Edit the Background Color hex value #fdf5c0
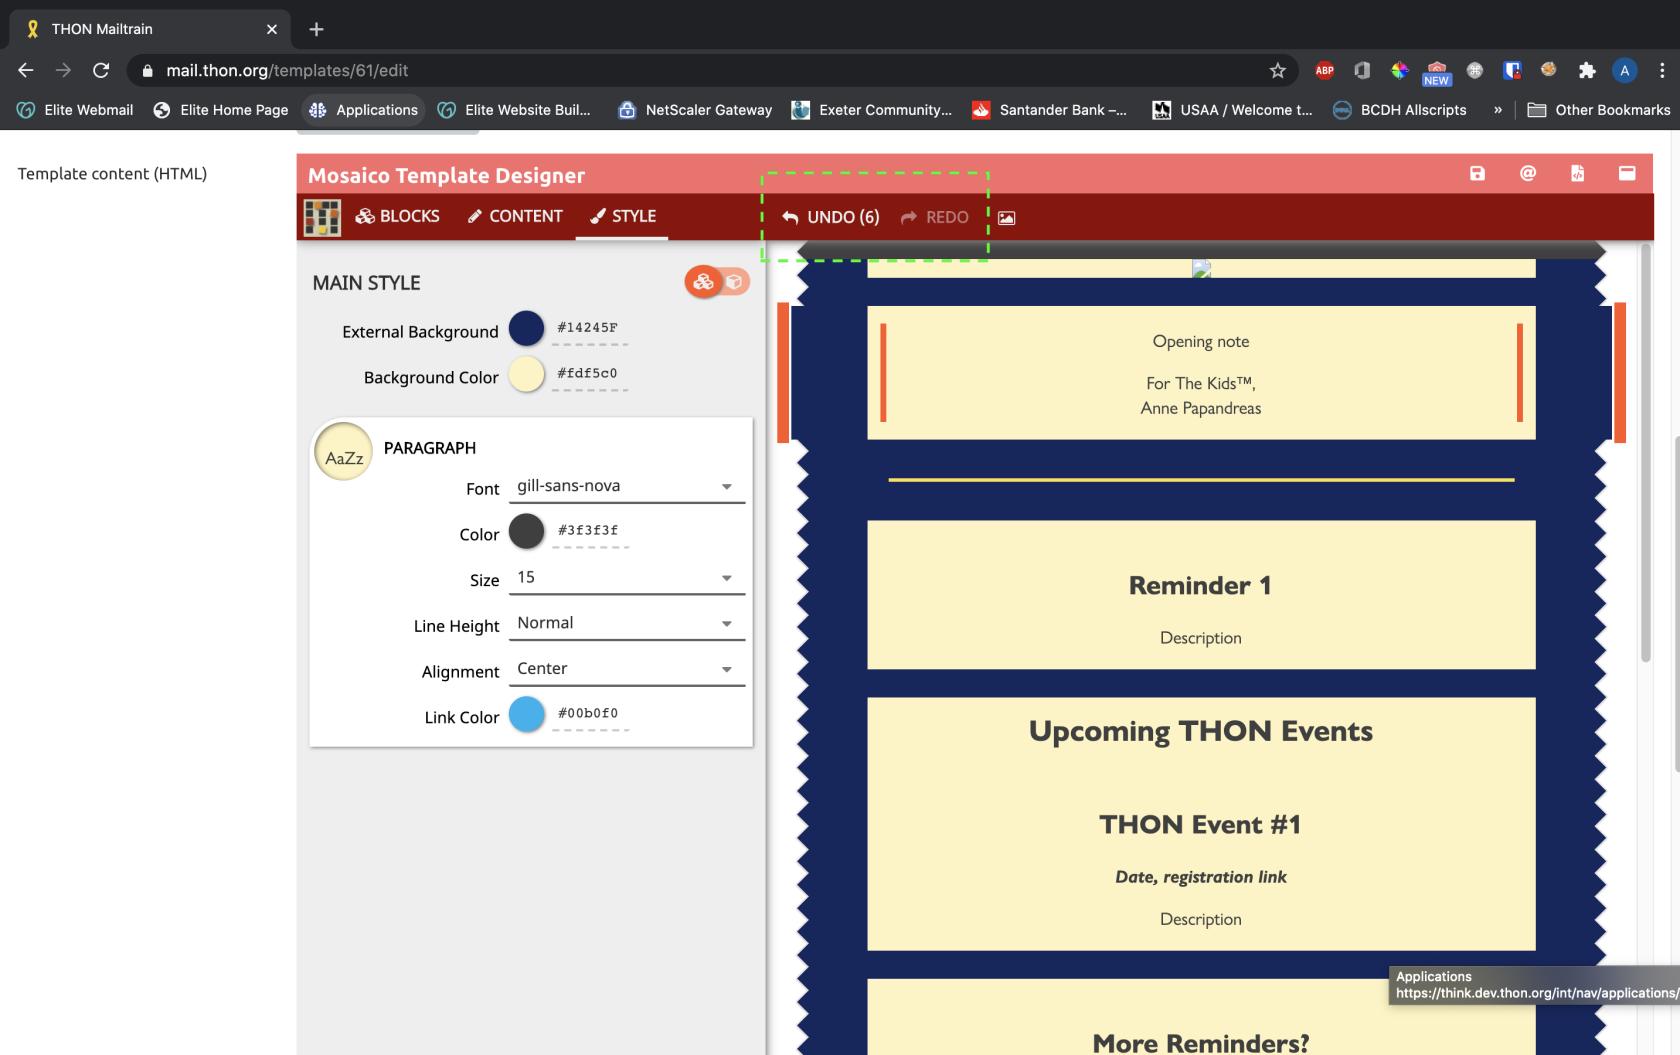Viewport: 1680px width, 1055px height. [x=589, y=374]
